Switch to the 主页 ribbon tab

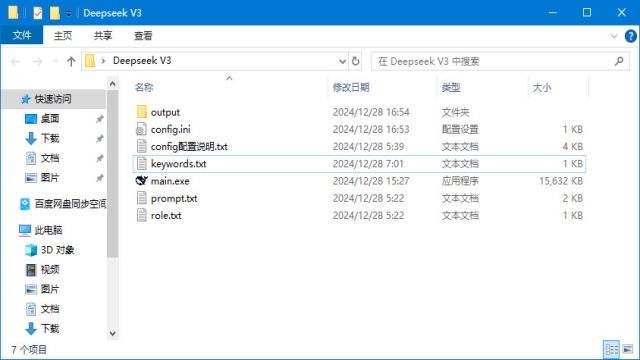click(x=63, y=36)
